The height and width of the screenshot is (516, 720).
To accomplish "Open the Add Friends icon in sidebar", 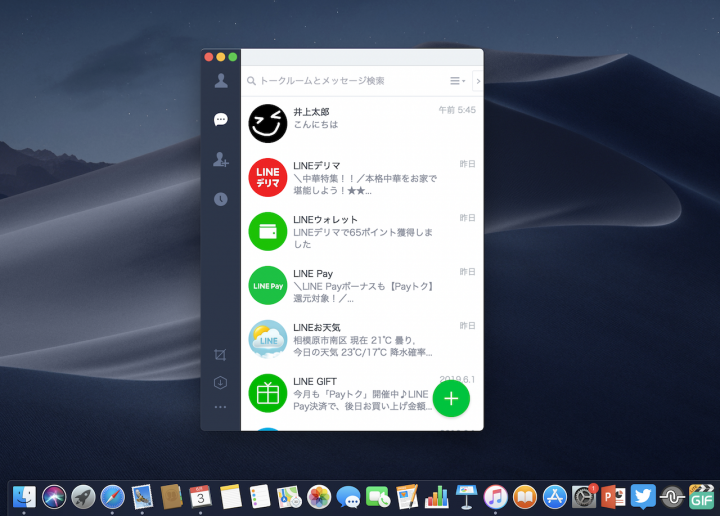I will (x=221, y=159).
